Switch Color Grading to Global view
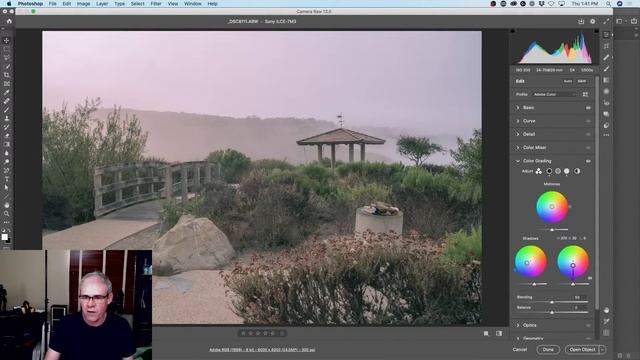The height and width of the screenshot is (360, 640). [577, 171]
